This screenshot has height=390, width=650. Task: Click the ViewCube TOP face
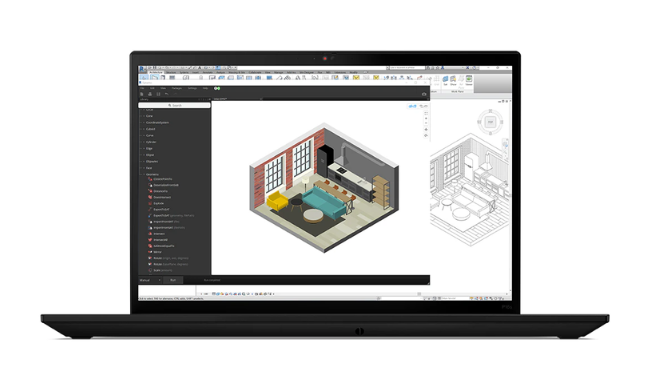pos(490,122)
